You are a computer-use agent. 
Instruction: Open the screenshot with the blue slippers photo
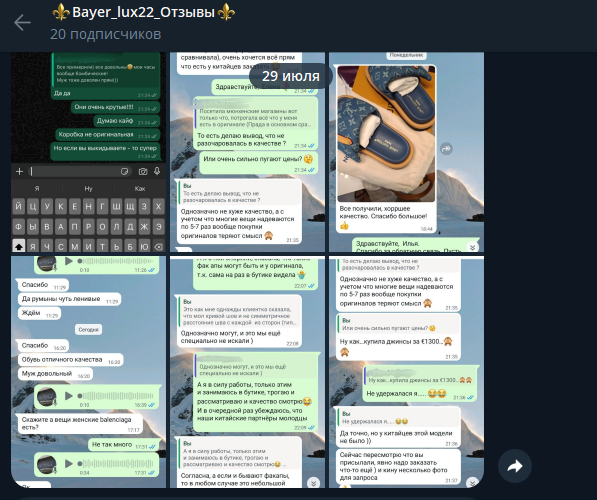(x=406, y=152)
